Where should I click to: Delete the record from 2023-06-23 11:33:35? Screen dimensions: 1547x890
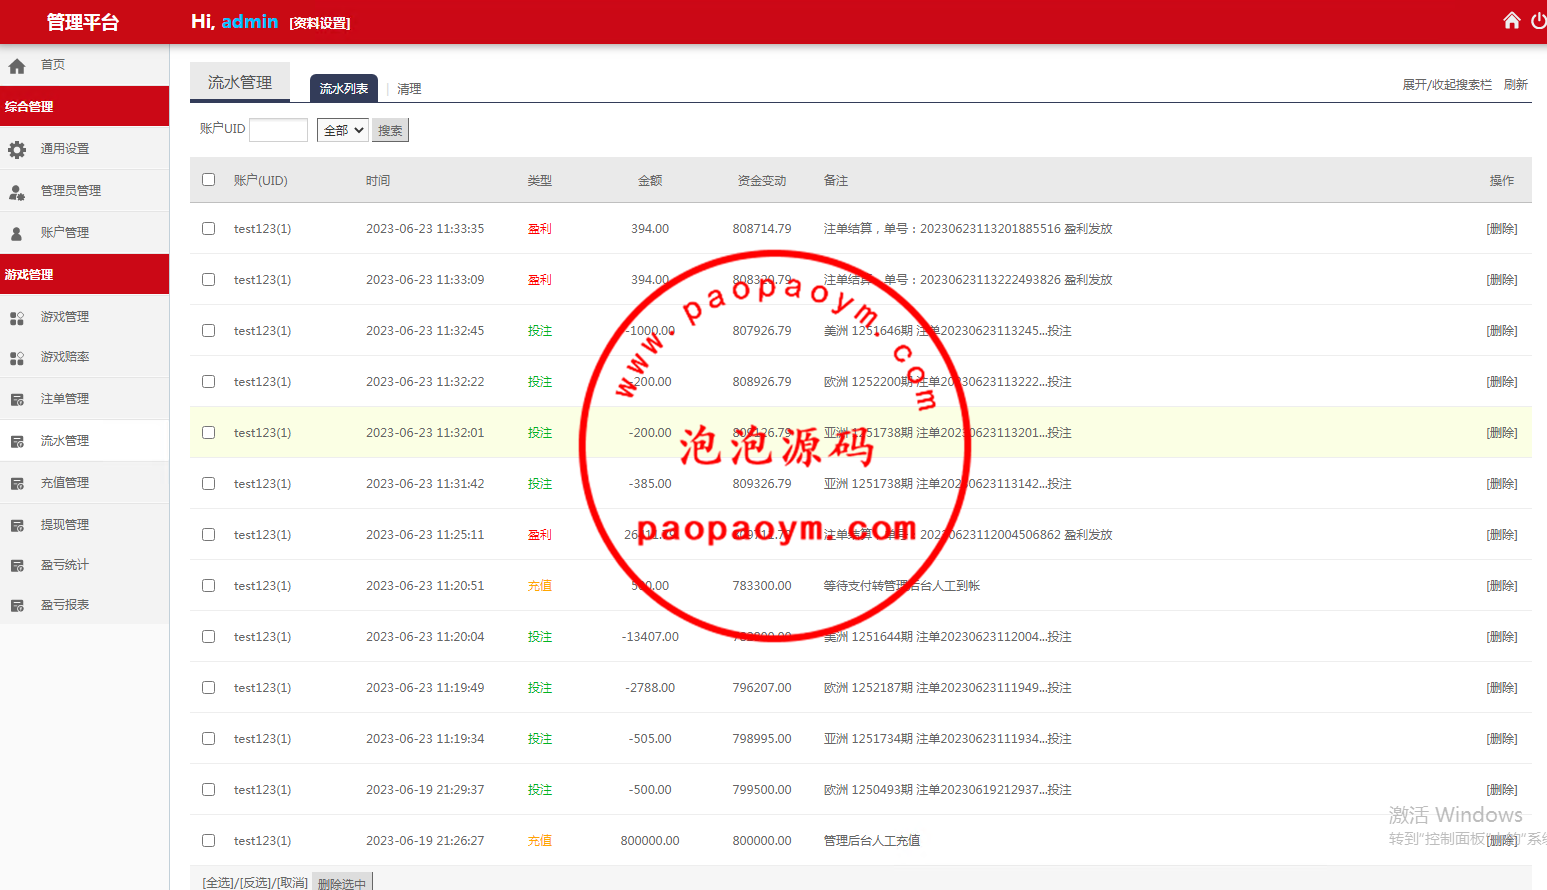(1502, 229)
